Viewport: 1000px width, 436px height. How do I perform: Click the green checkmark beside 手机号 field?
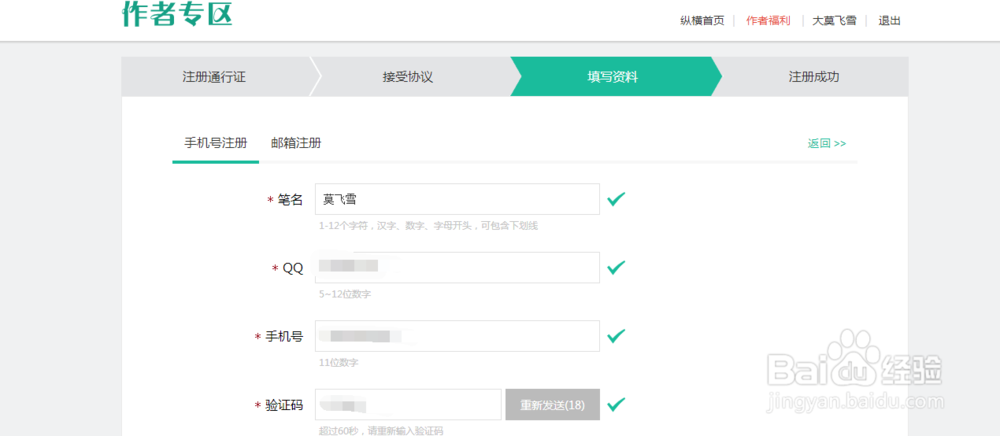tap(616, 336)
